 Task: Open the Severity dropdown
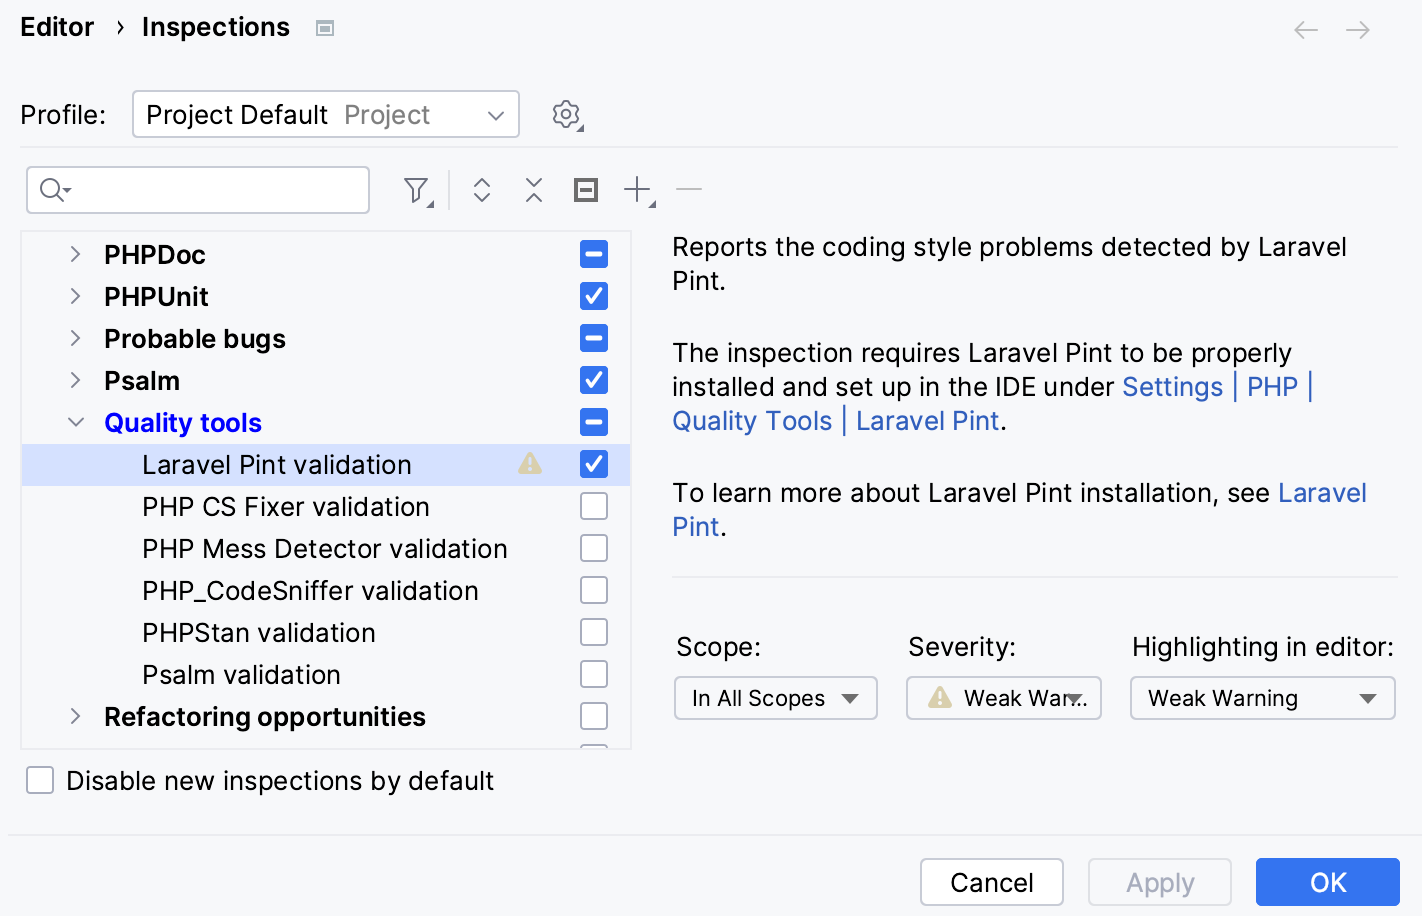pos(1003,698)
